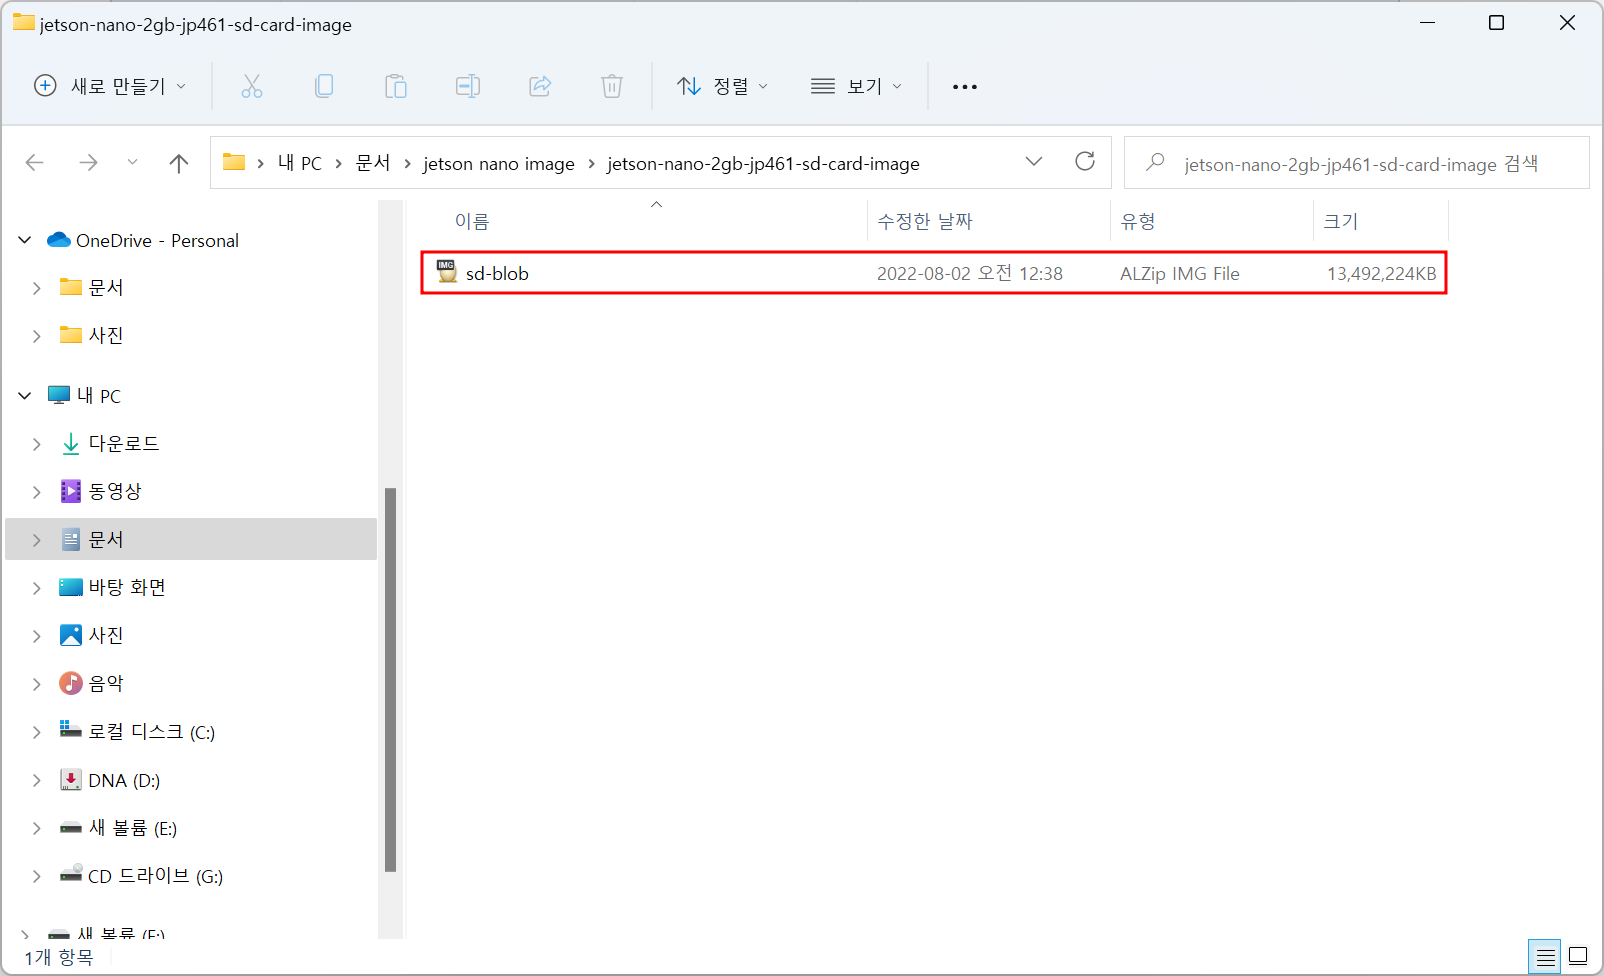Select 문서 under 내 PC in sidebar
Image resolution: width=1604 pixels, height=976 pixels.
106,539
